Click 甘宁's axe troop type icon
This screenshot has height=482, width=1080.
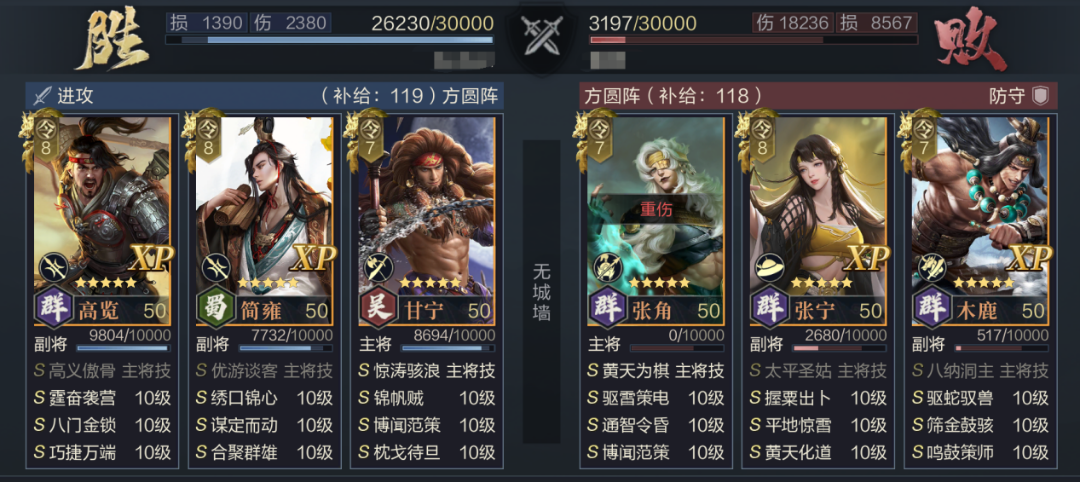click(380, 268)
